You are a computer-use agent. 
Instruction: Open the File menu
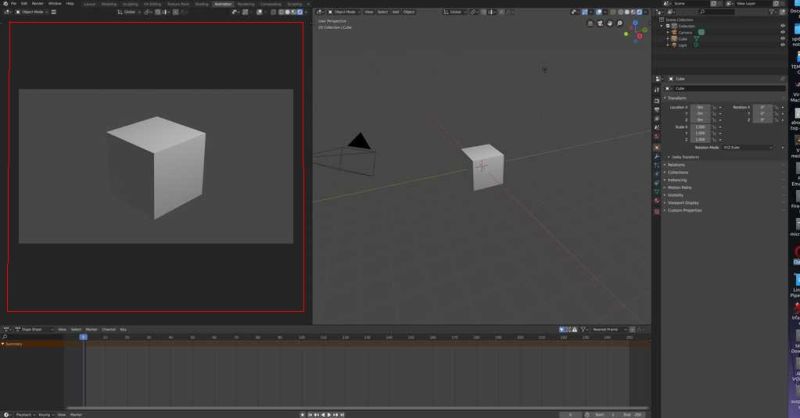tap(14, 4)
